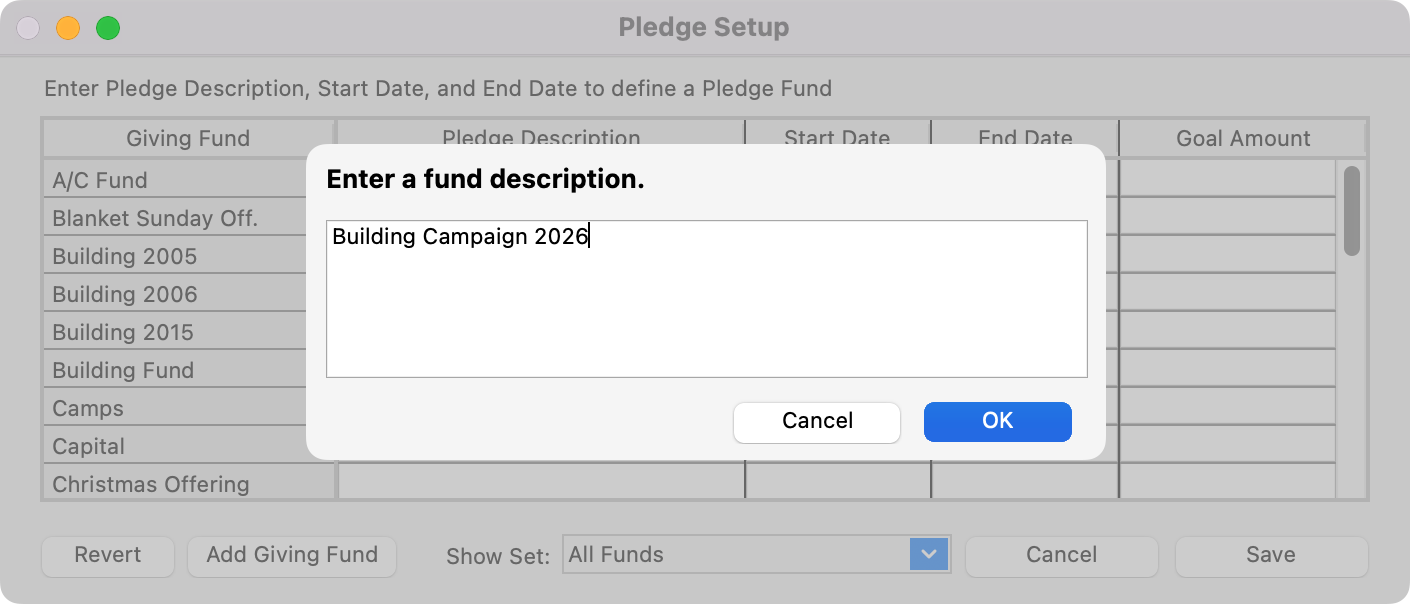Click Save to store pledge setup
This screenshot has height=604, width=1410.
[1271, 555]
